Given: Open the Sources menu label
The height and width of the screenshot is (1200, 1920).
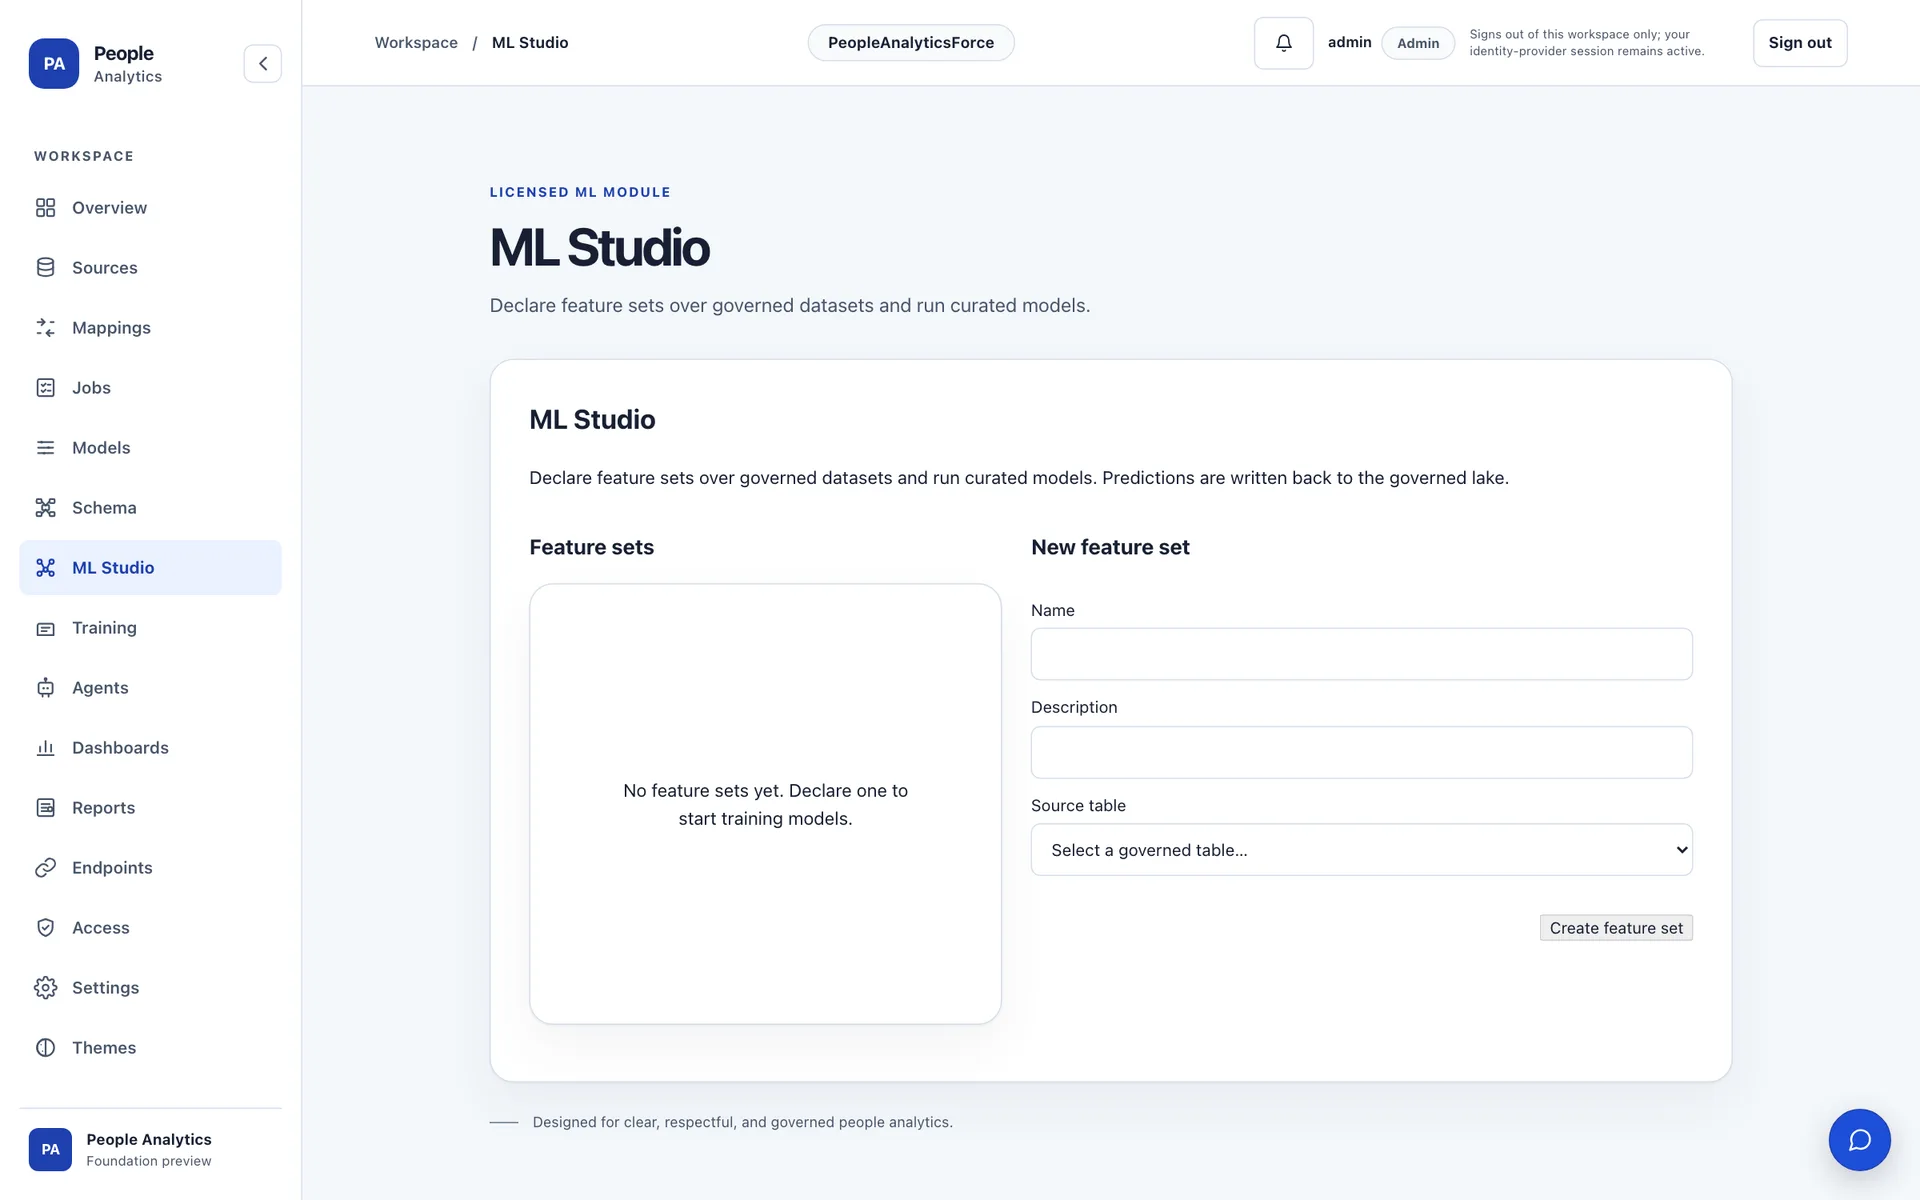Looking at the screenshot, I should (105, 267).
